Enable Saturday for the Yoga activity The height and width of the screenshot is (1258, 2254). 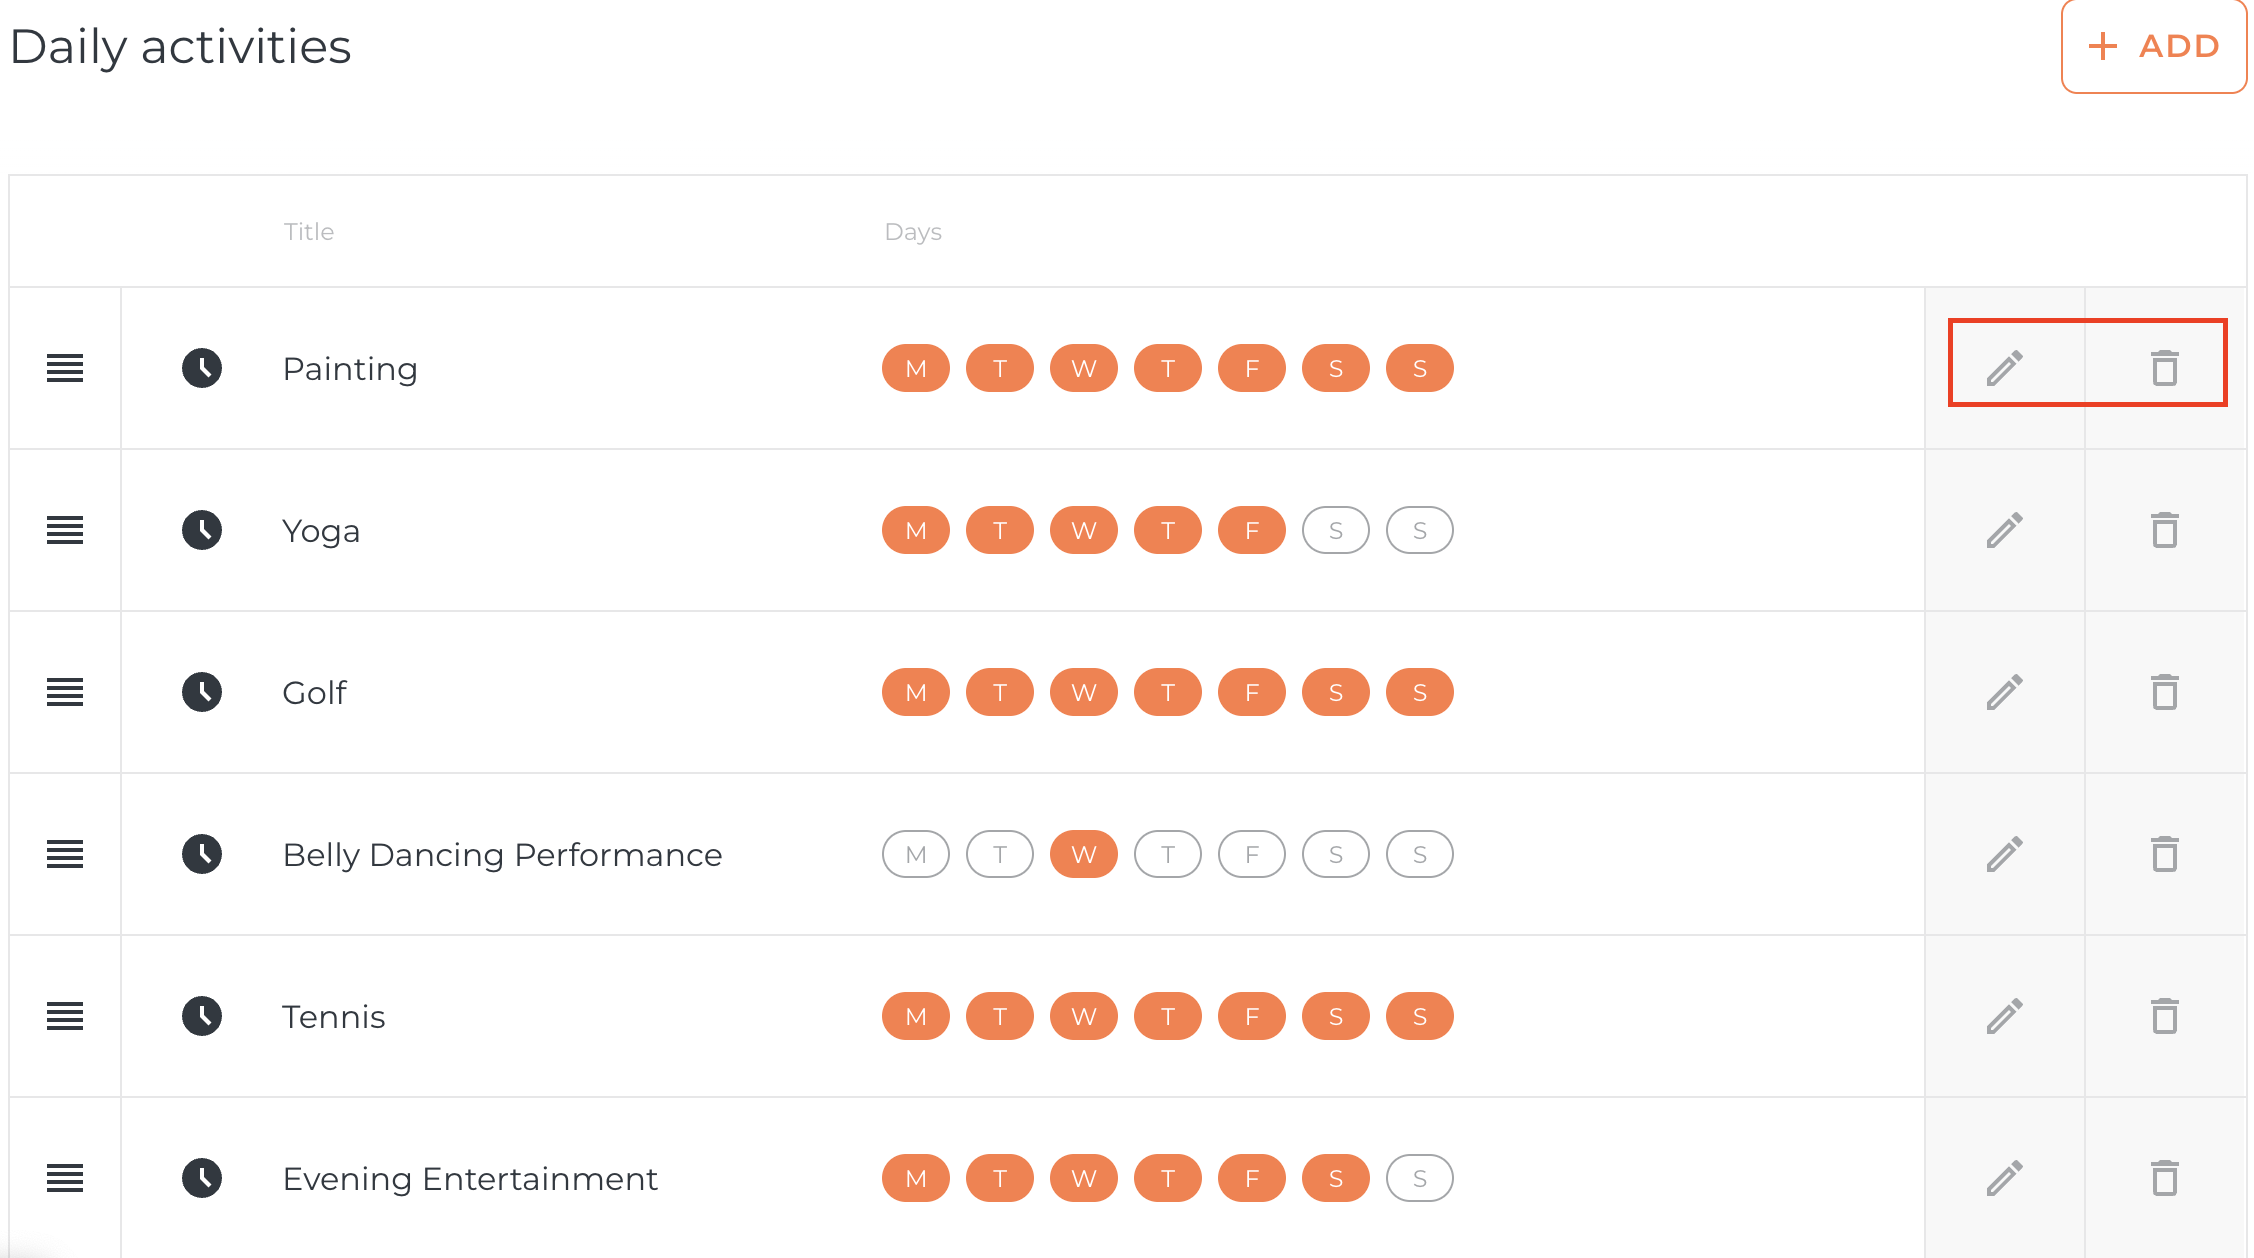(1335, 530)
